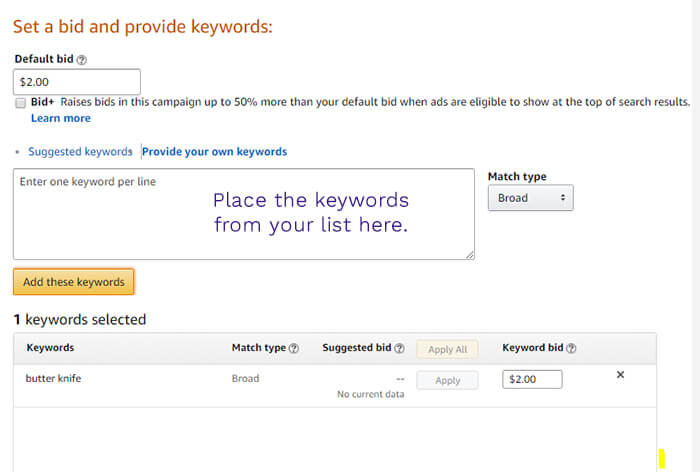The width and height of the screenshot is (700, 472).
Task: Remove the butter knife keyword row
Action: (620, 375)
